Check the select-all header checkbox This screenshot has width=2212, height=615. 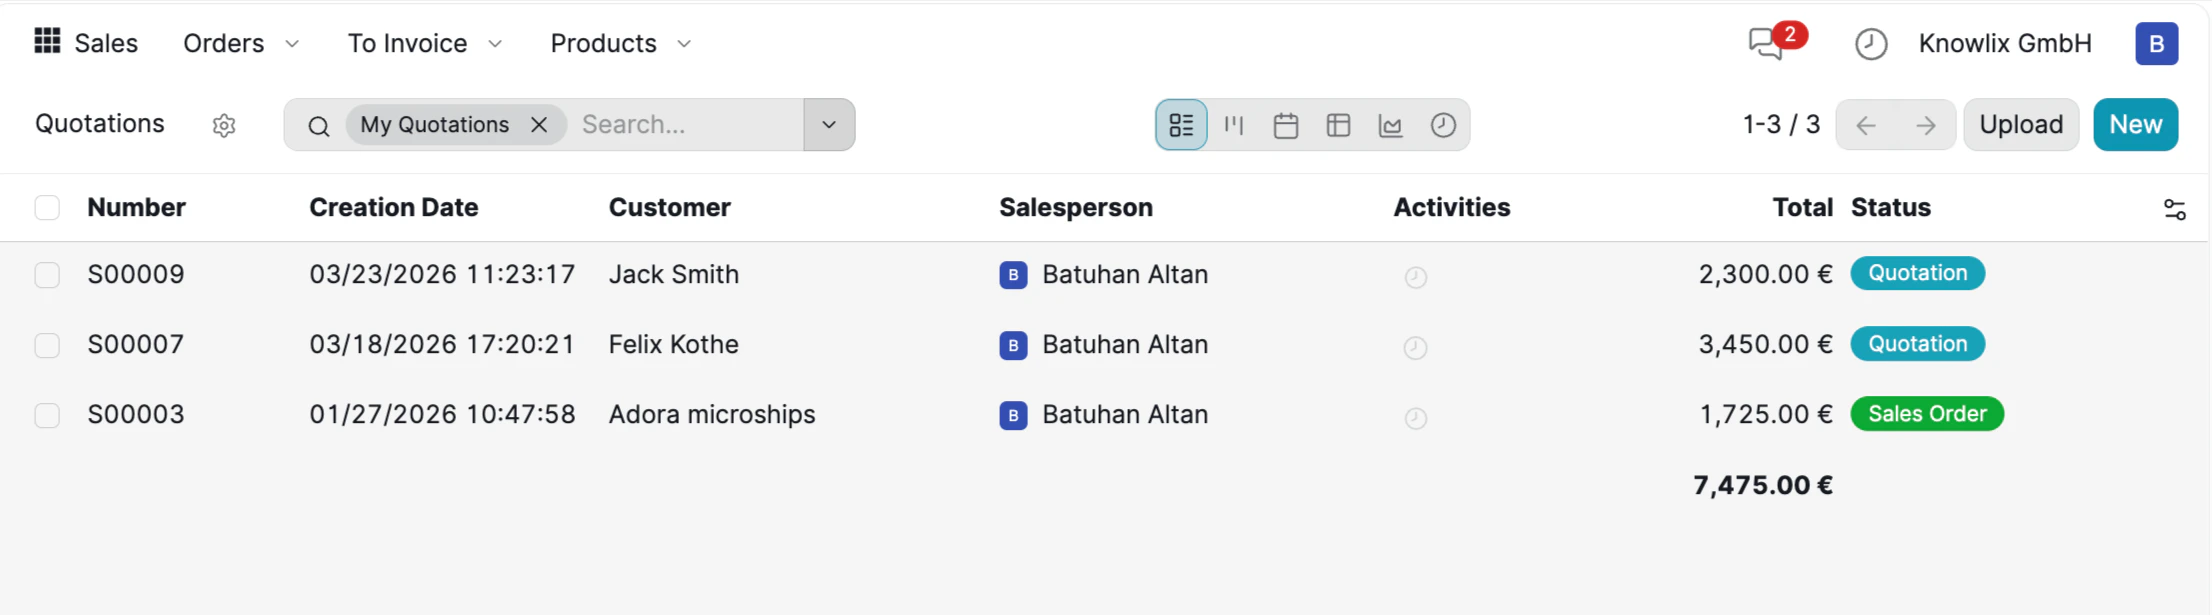(47, 208)
